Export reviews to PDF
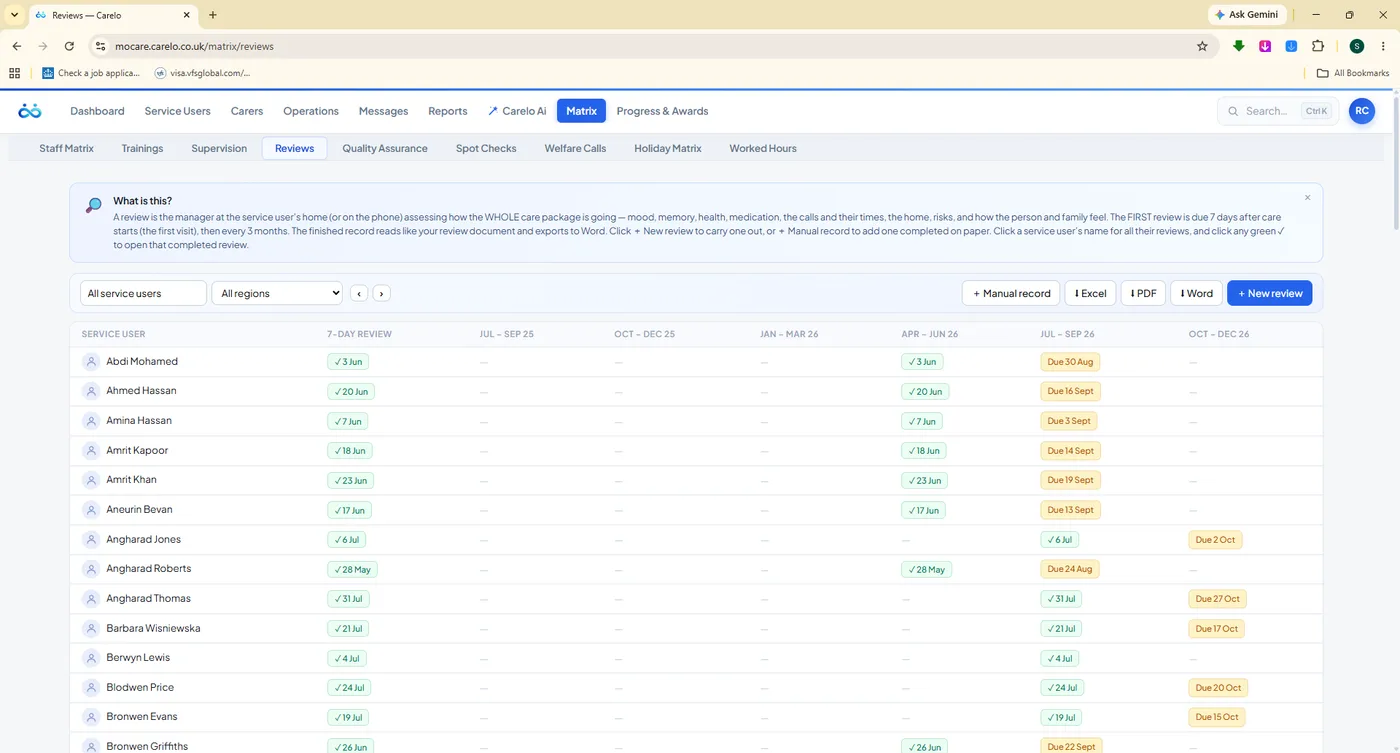This screenshot has height=753, width=1400. [1143, 293]
